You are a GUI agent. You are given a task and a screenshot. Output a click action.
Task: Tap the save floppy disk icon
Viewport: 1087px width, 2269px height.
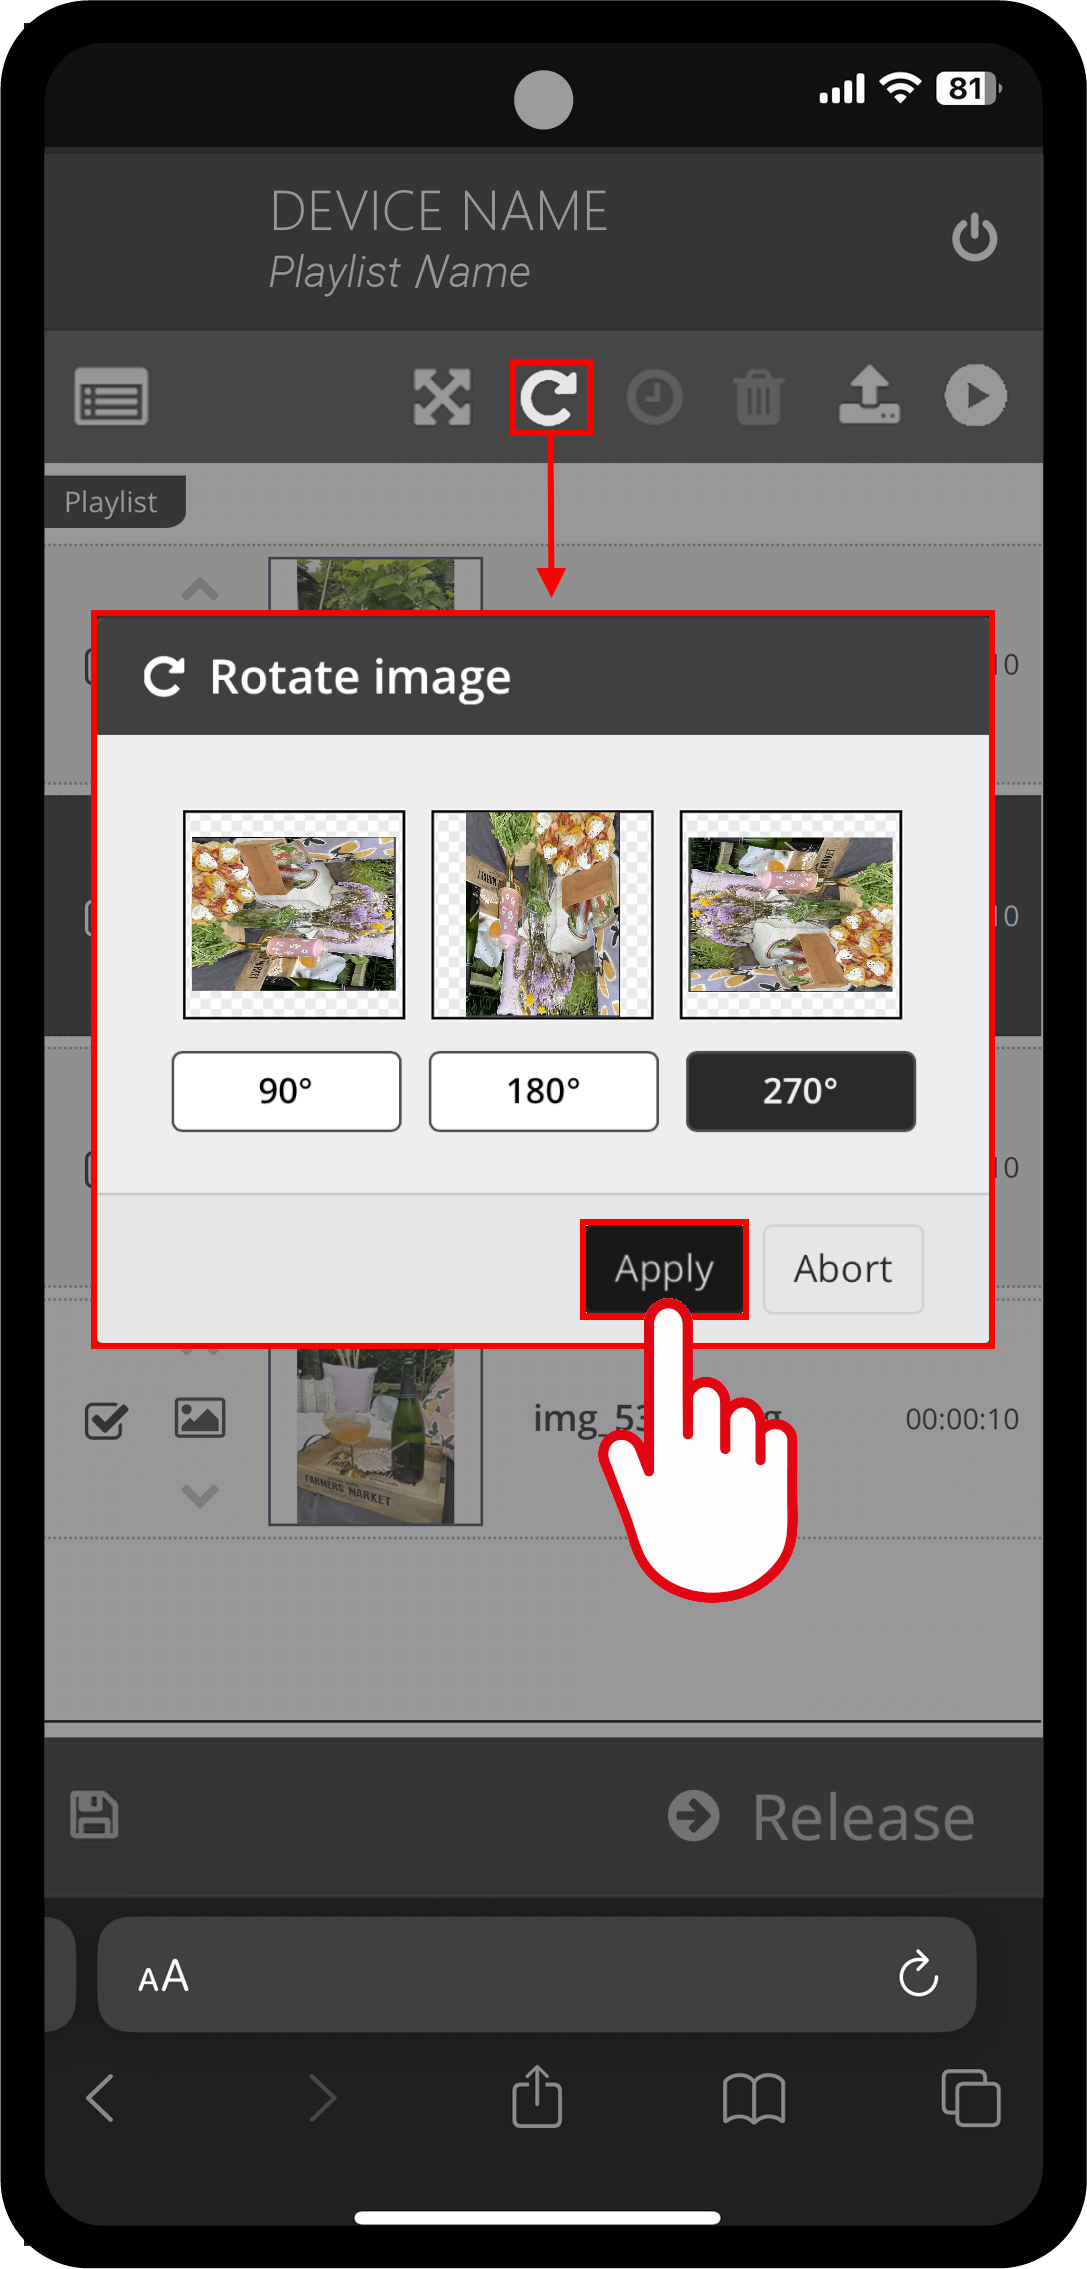[x=95, y=1814]
